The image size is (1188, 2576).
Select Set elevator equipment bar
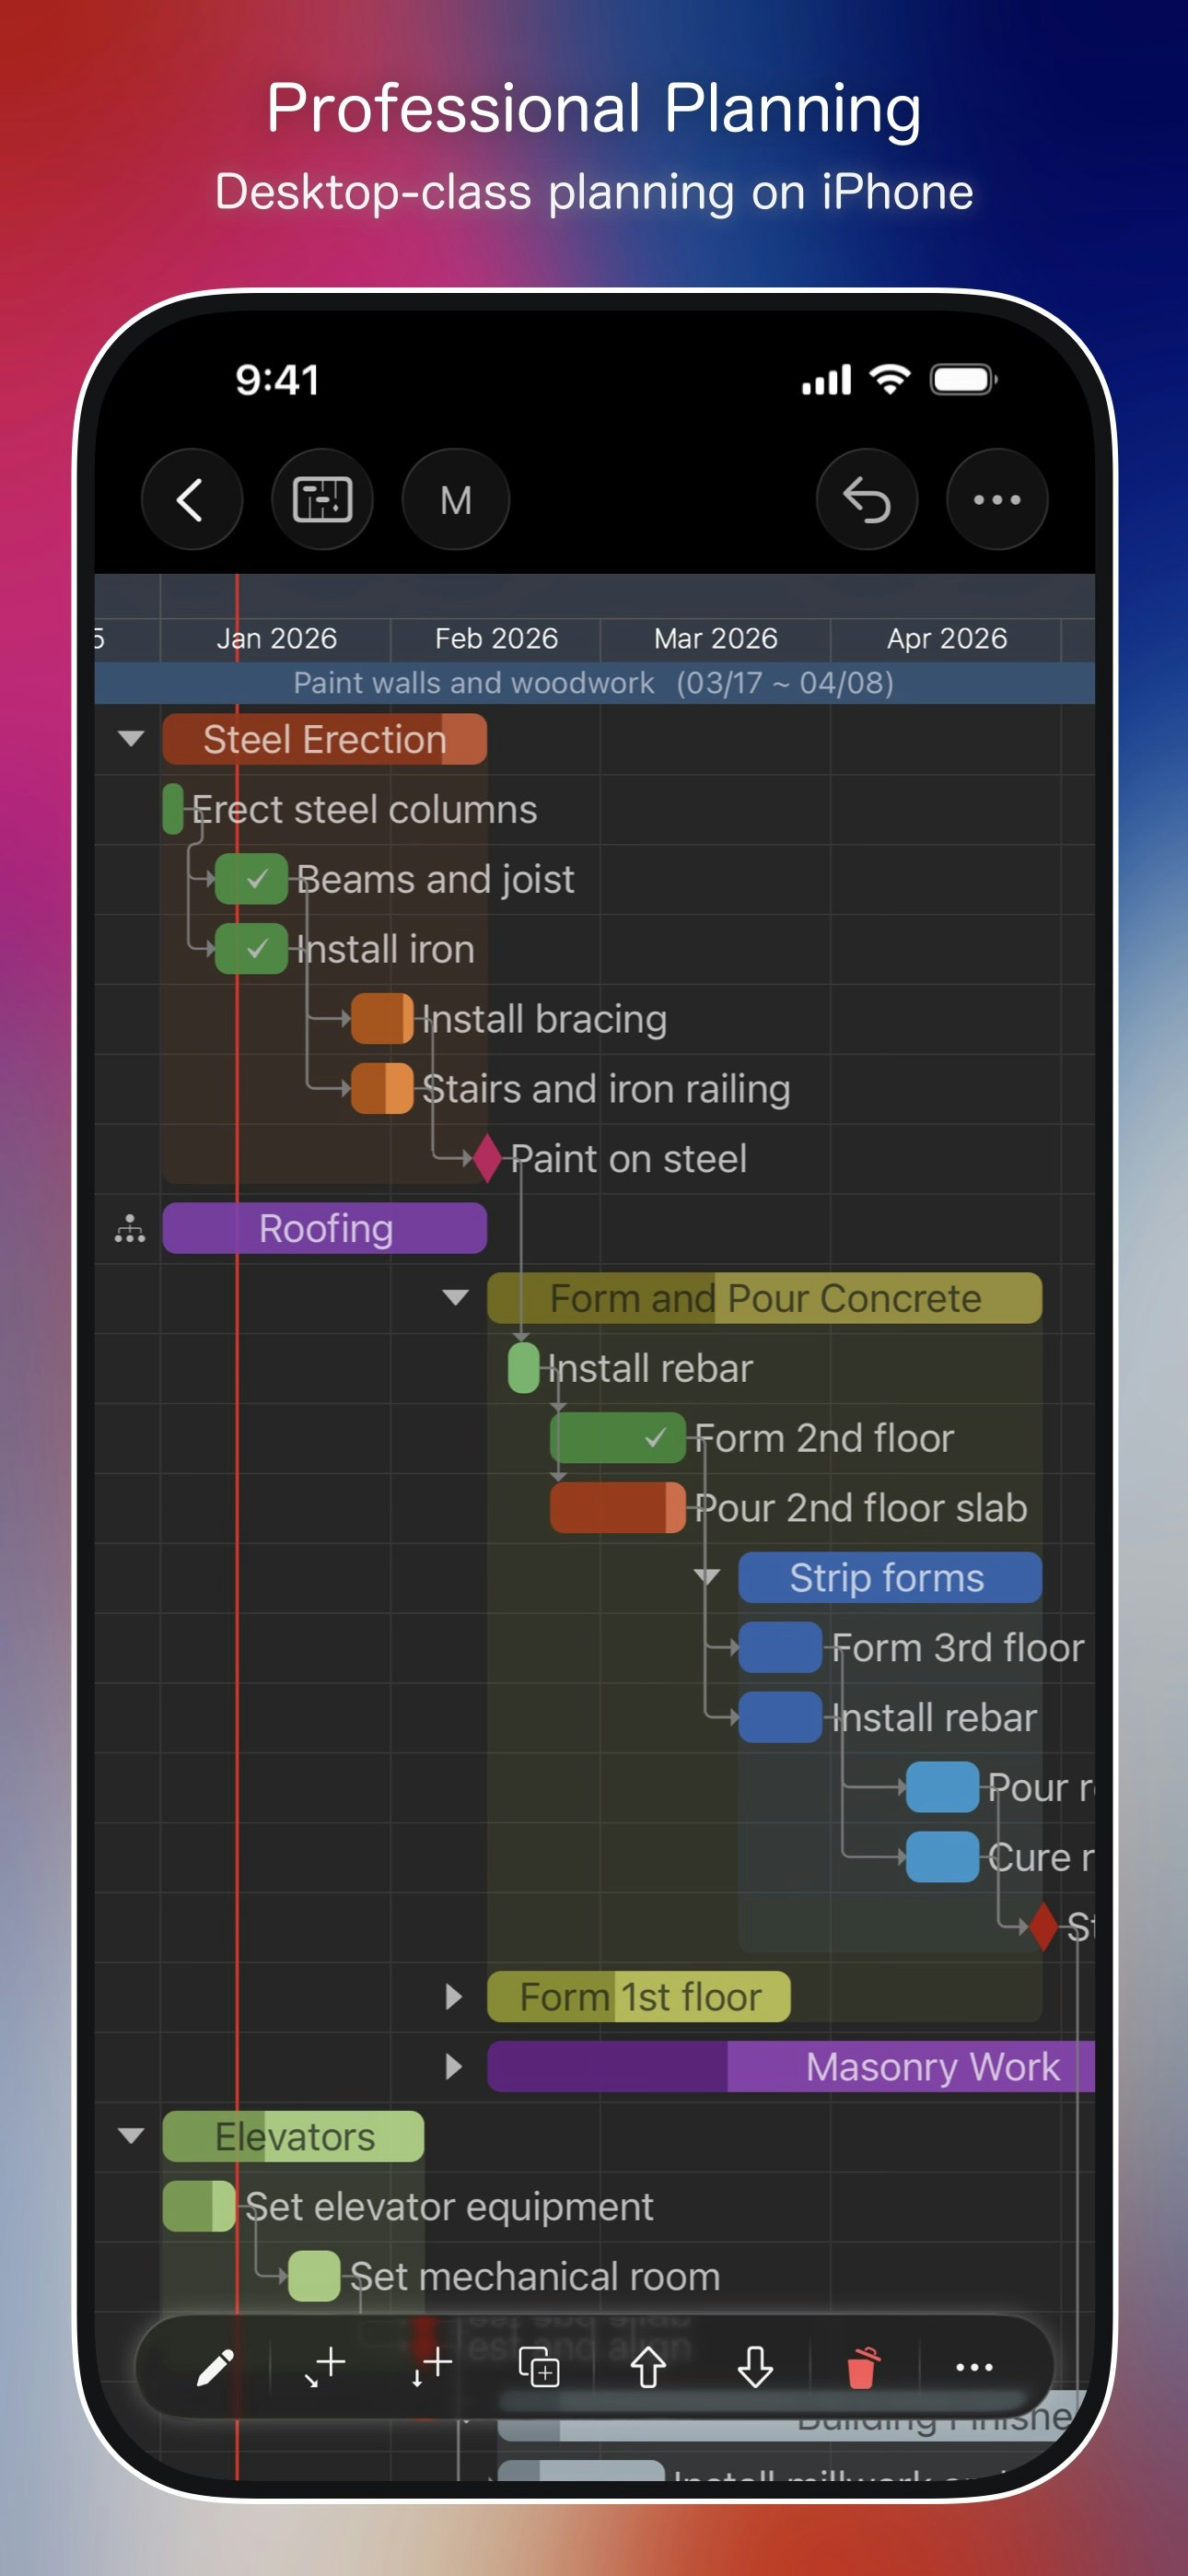click(199, 2206)
